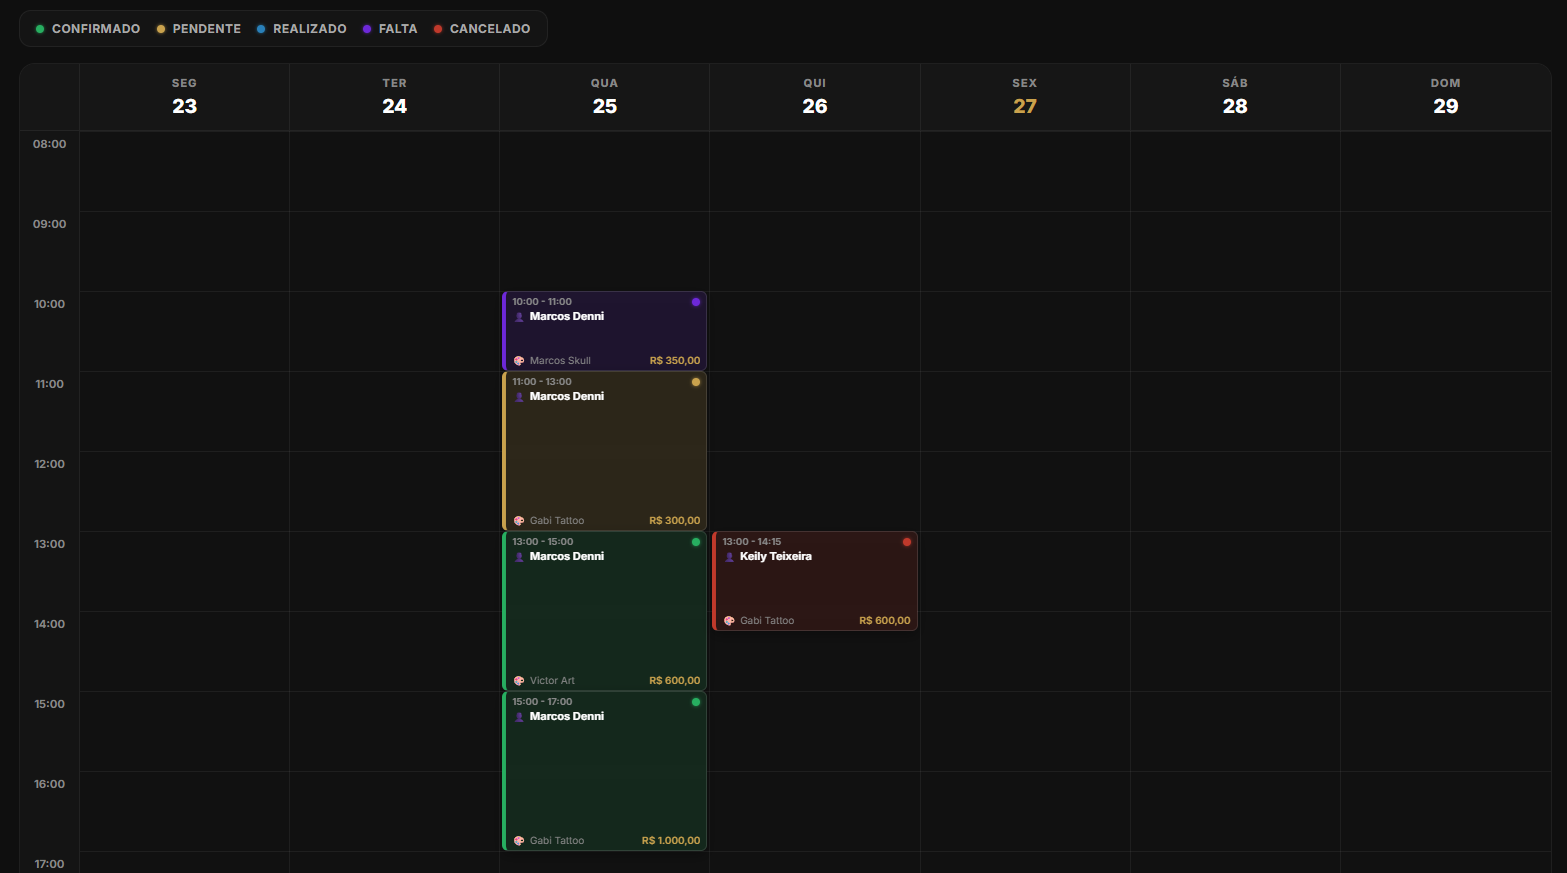Select the person icon on the 10:00 Marcos Denni appointment

pyautogui.click(x=519, y=316)
